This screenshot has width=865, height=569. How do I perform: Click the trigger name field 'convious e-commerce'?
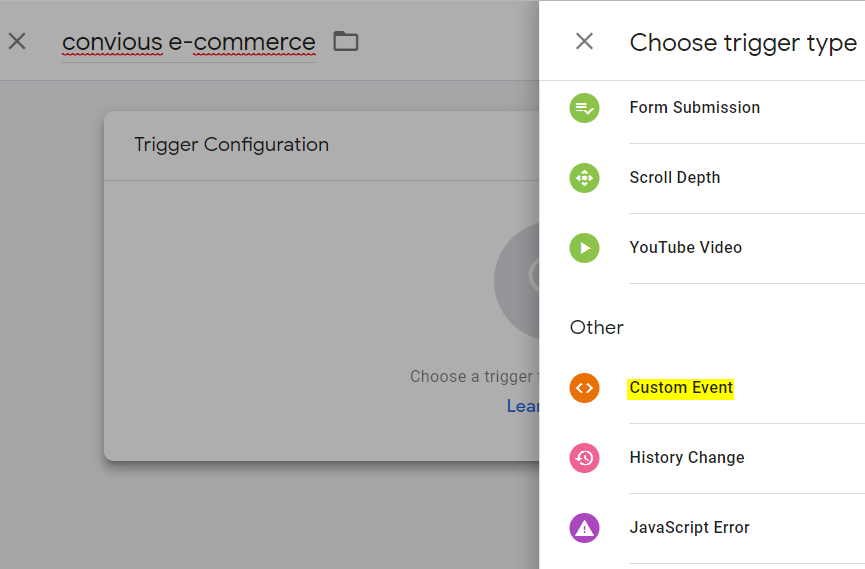pyautogui.click(x=188, y=42)
